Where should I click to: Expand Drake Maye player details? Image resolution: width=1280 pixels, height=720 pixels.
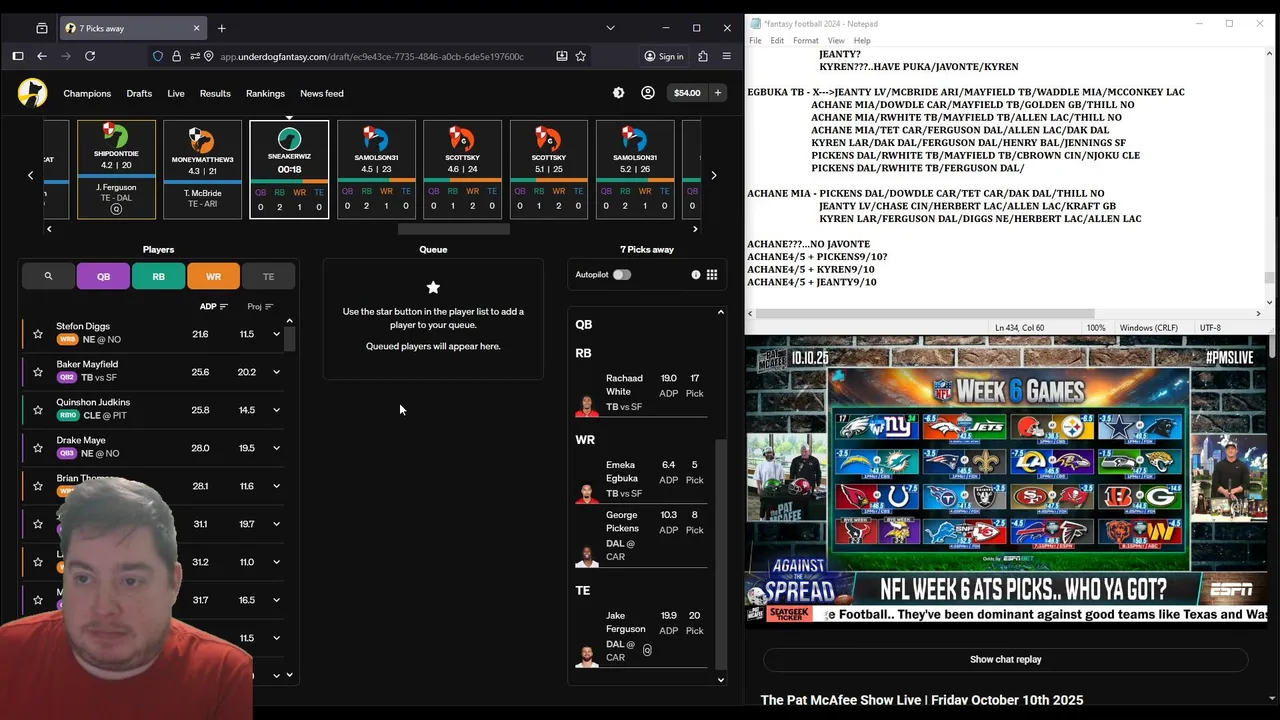pyautogui.click(x=277, y=448)
